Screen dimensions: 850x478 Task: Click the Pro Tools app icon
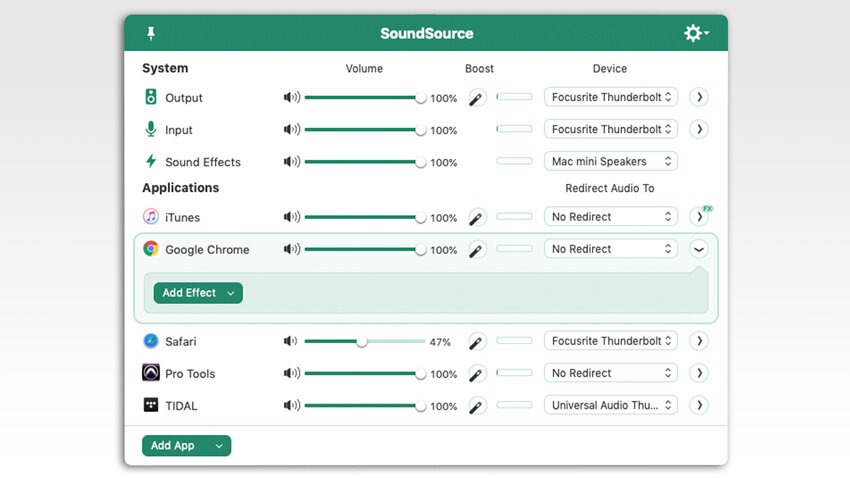[x=151, y=373]
